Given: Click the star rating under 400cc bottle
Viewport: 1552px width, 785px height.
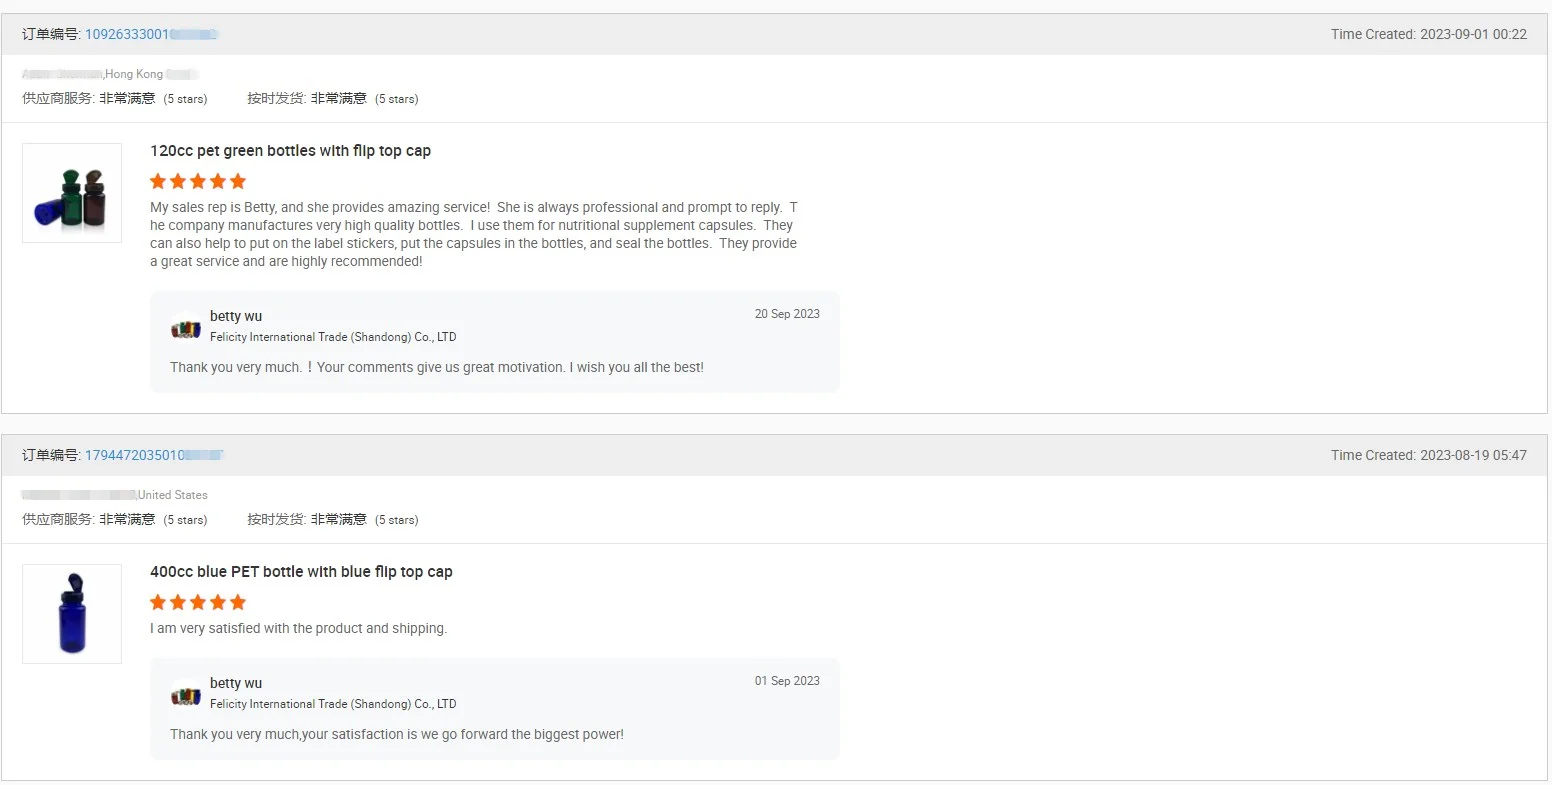Looking at the screenshot, I should [x=198, y=602].
